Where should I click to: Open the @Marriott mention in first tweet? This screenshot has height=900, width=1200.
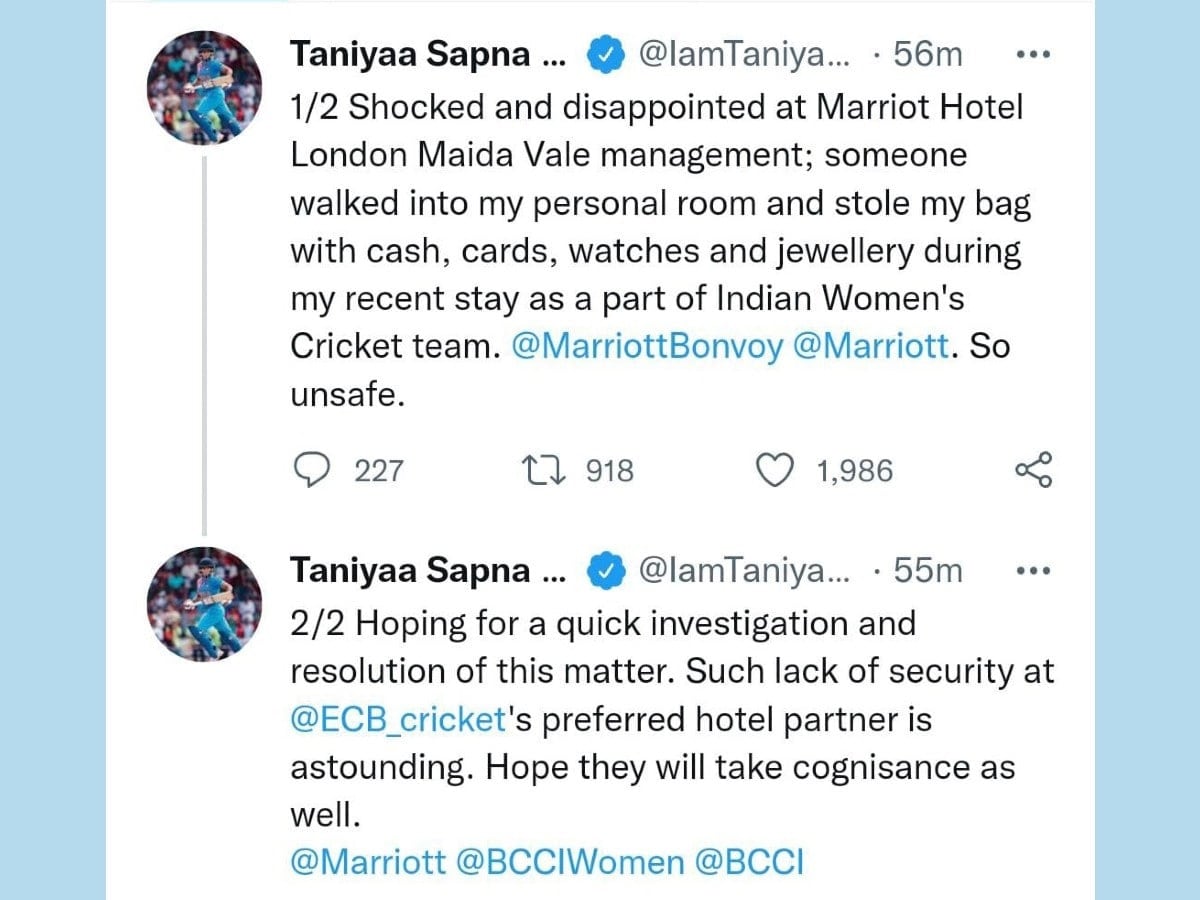(x=870, y=347)
